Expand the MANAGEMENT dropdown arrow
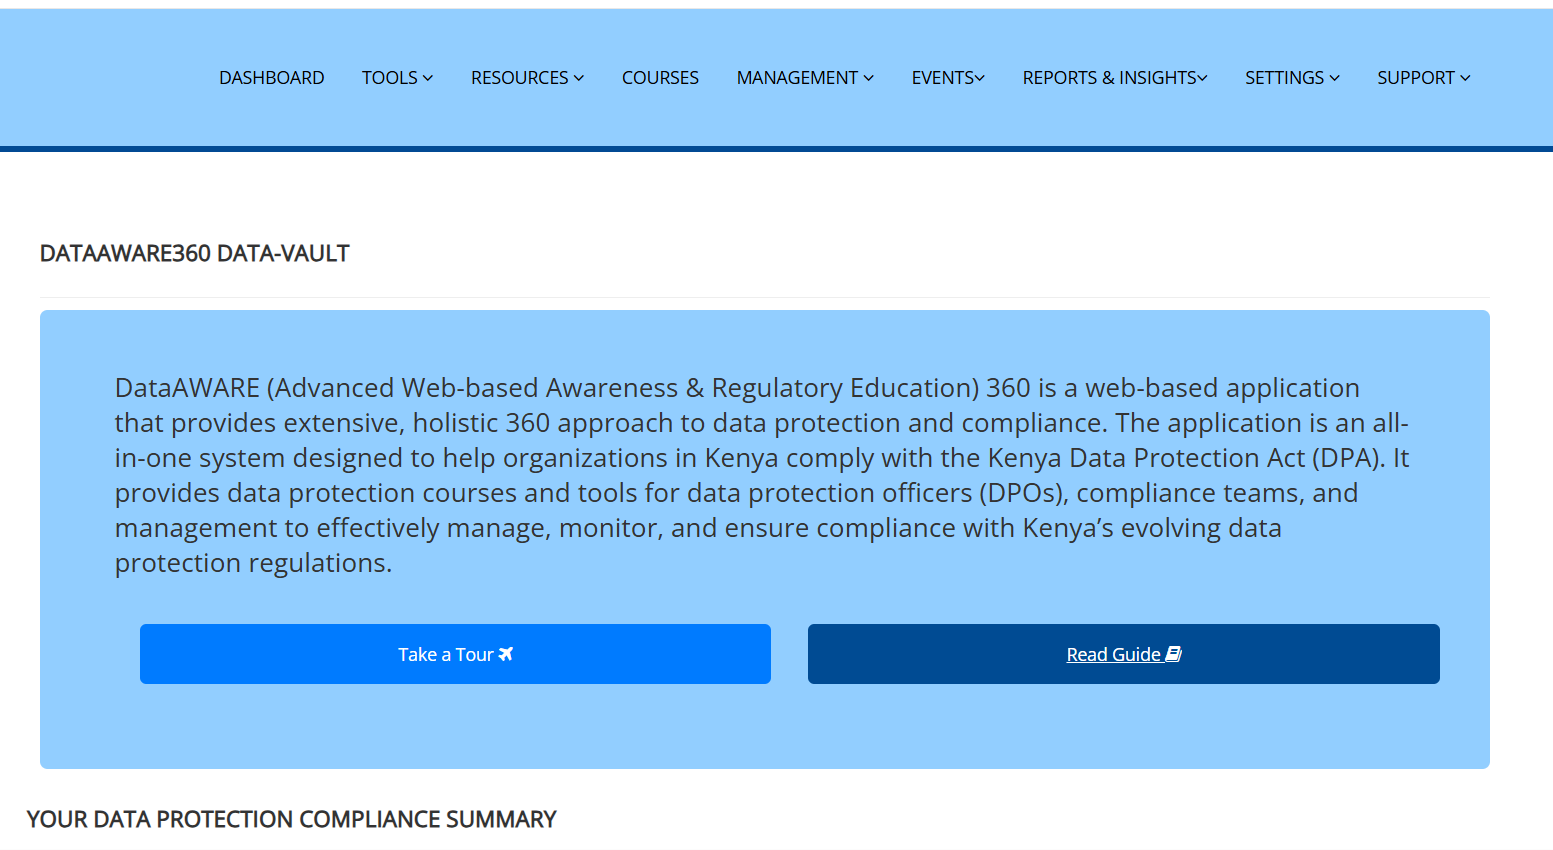The height and width of the screenshot is (850, 1553). 869,78
